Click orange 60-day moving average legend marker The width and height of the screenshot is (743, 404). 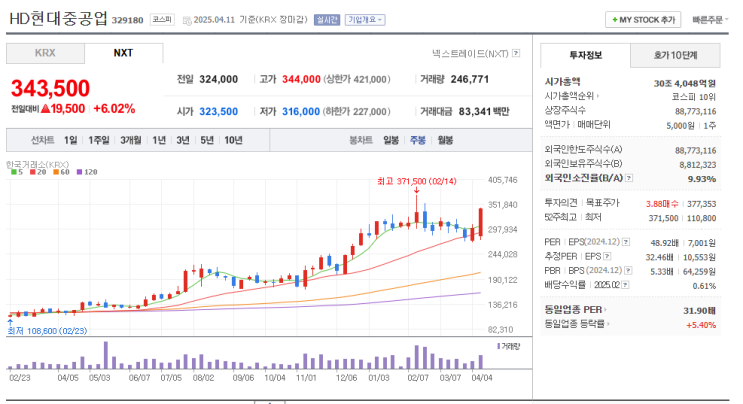point(55,172)
